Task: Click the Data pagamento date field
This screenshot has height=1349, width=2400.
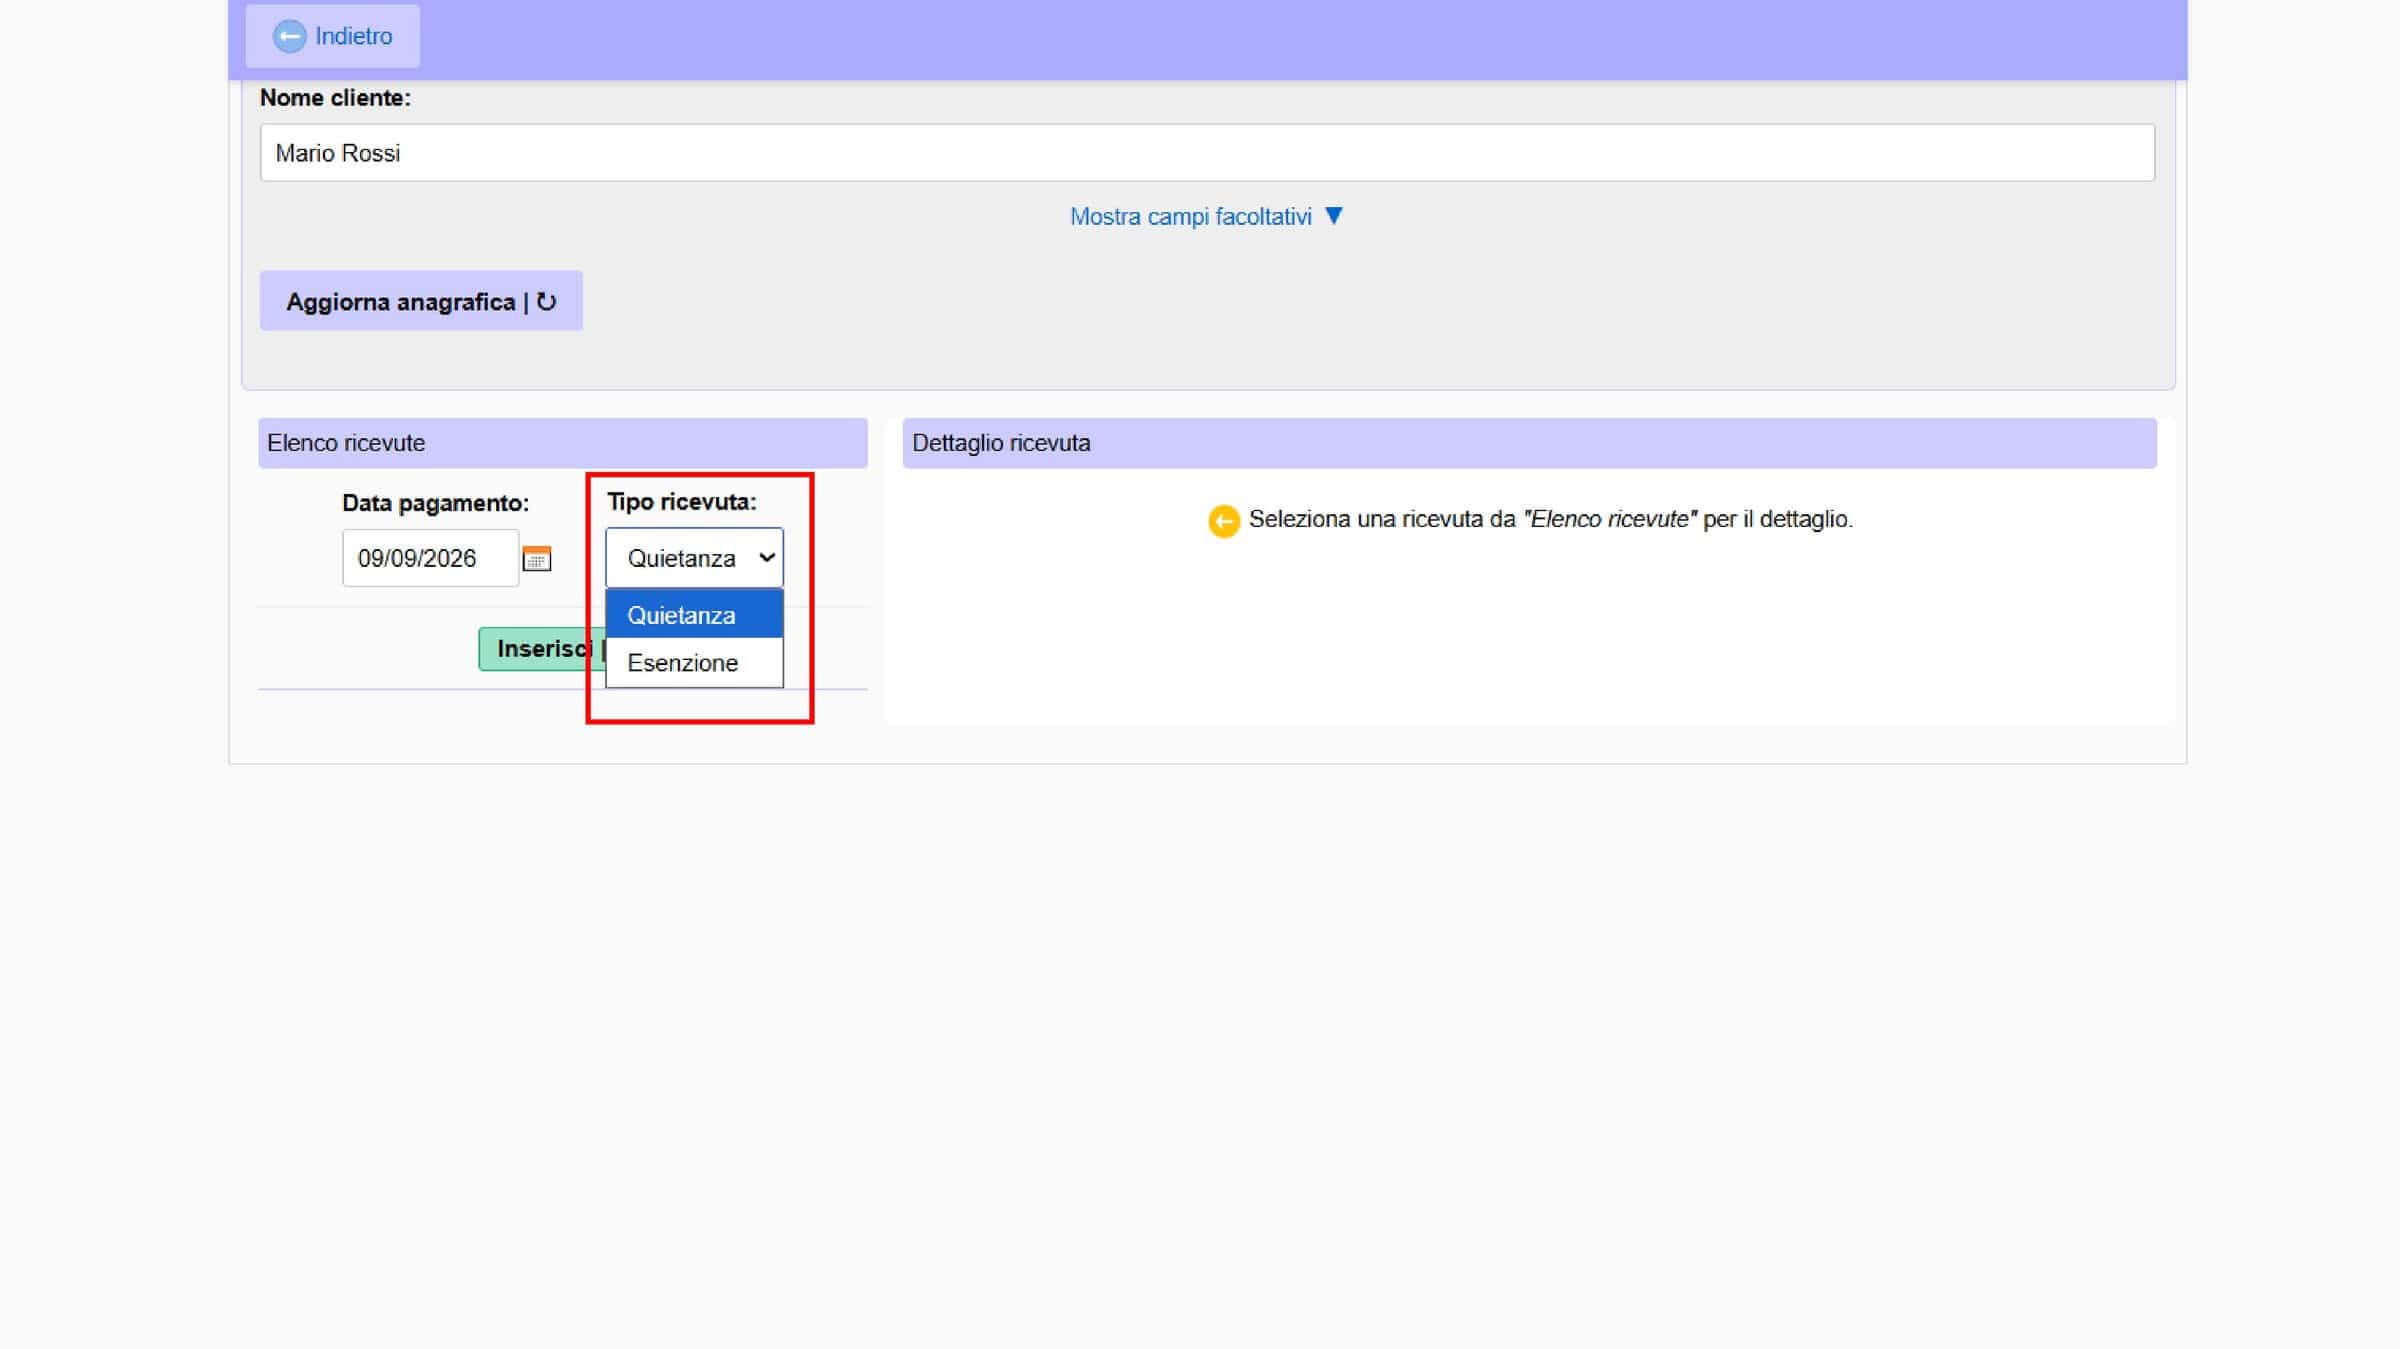Action: click(431, 558)
